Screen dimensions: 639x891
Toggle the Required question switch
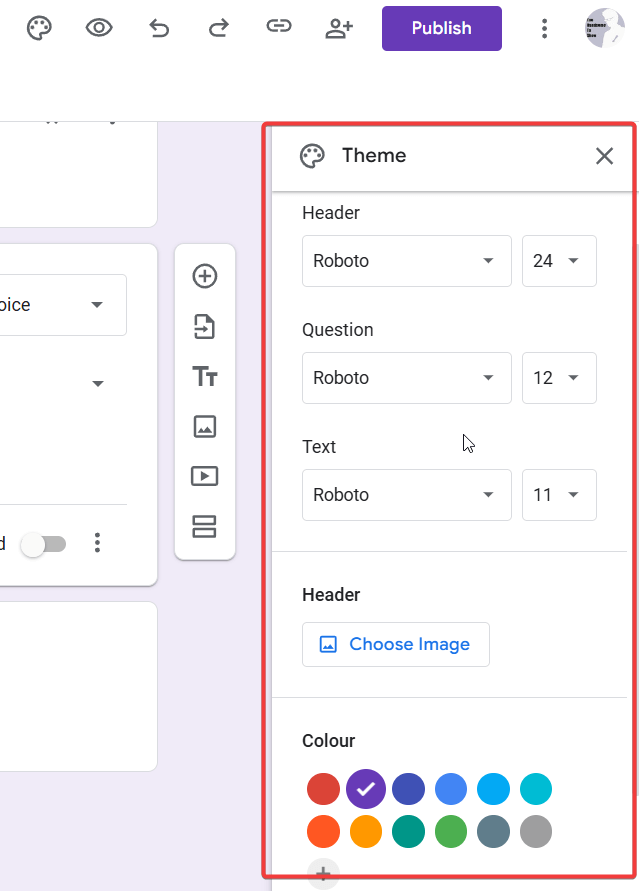coord(44,544)
